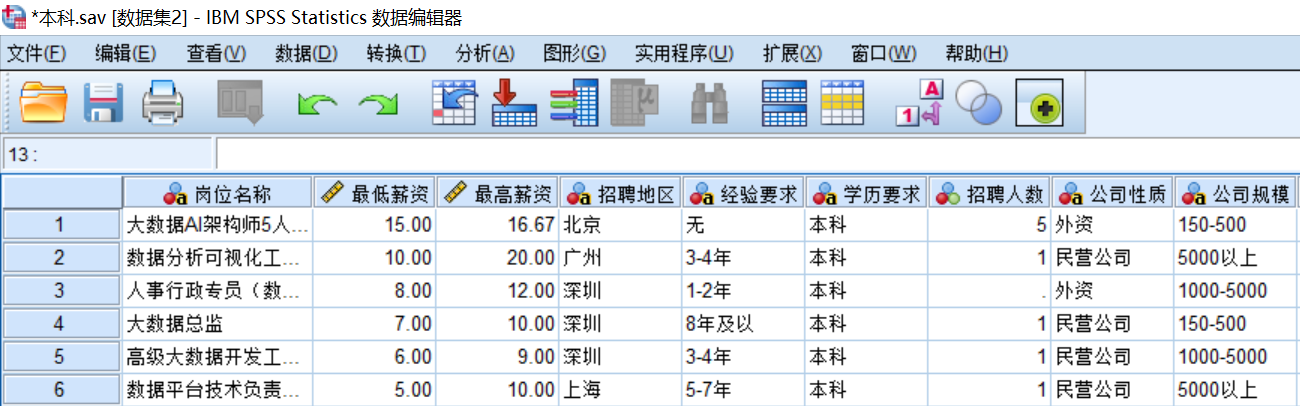Select row header 2
The image size is (1300, 406).
61,258
